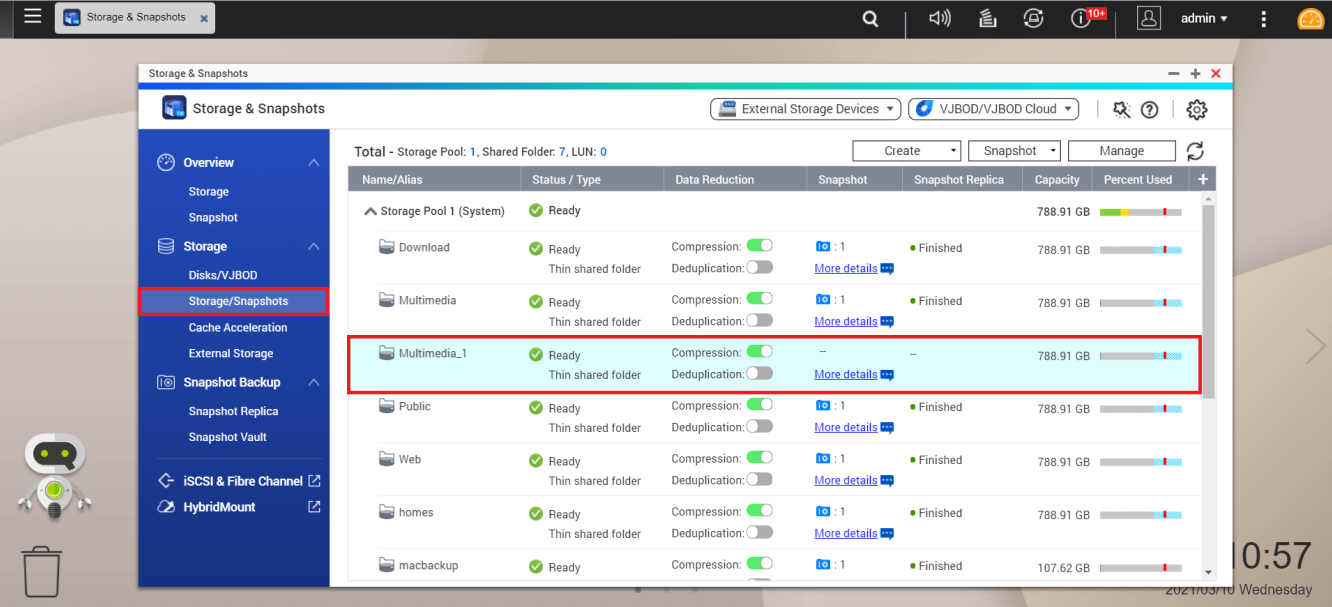Click the Manage button
This screenshot has width=1332, height=607.
[x=1121, y=151]
